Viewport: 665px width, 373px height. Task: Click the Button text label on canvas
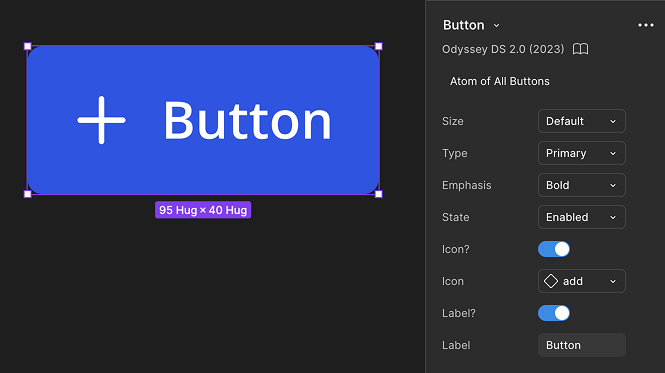point(248,121)
